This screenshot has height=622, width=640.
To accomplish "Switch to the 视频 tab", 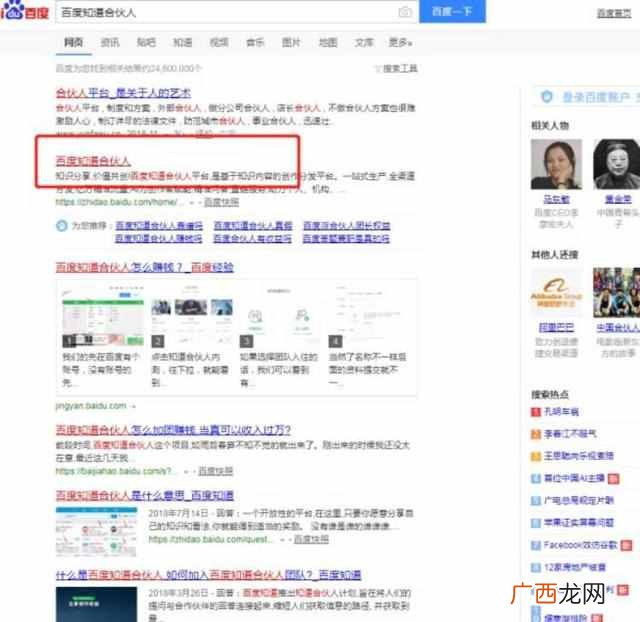I will coord(219,42).
